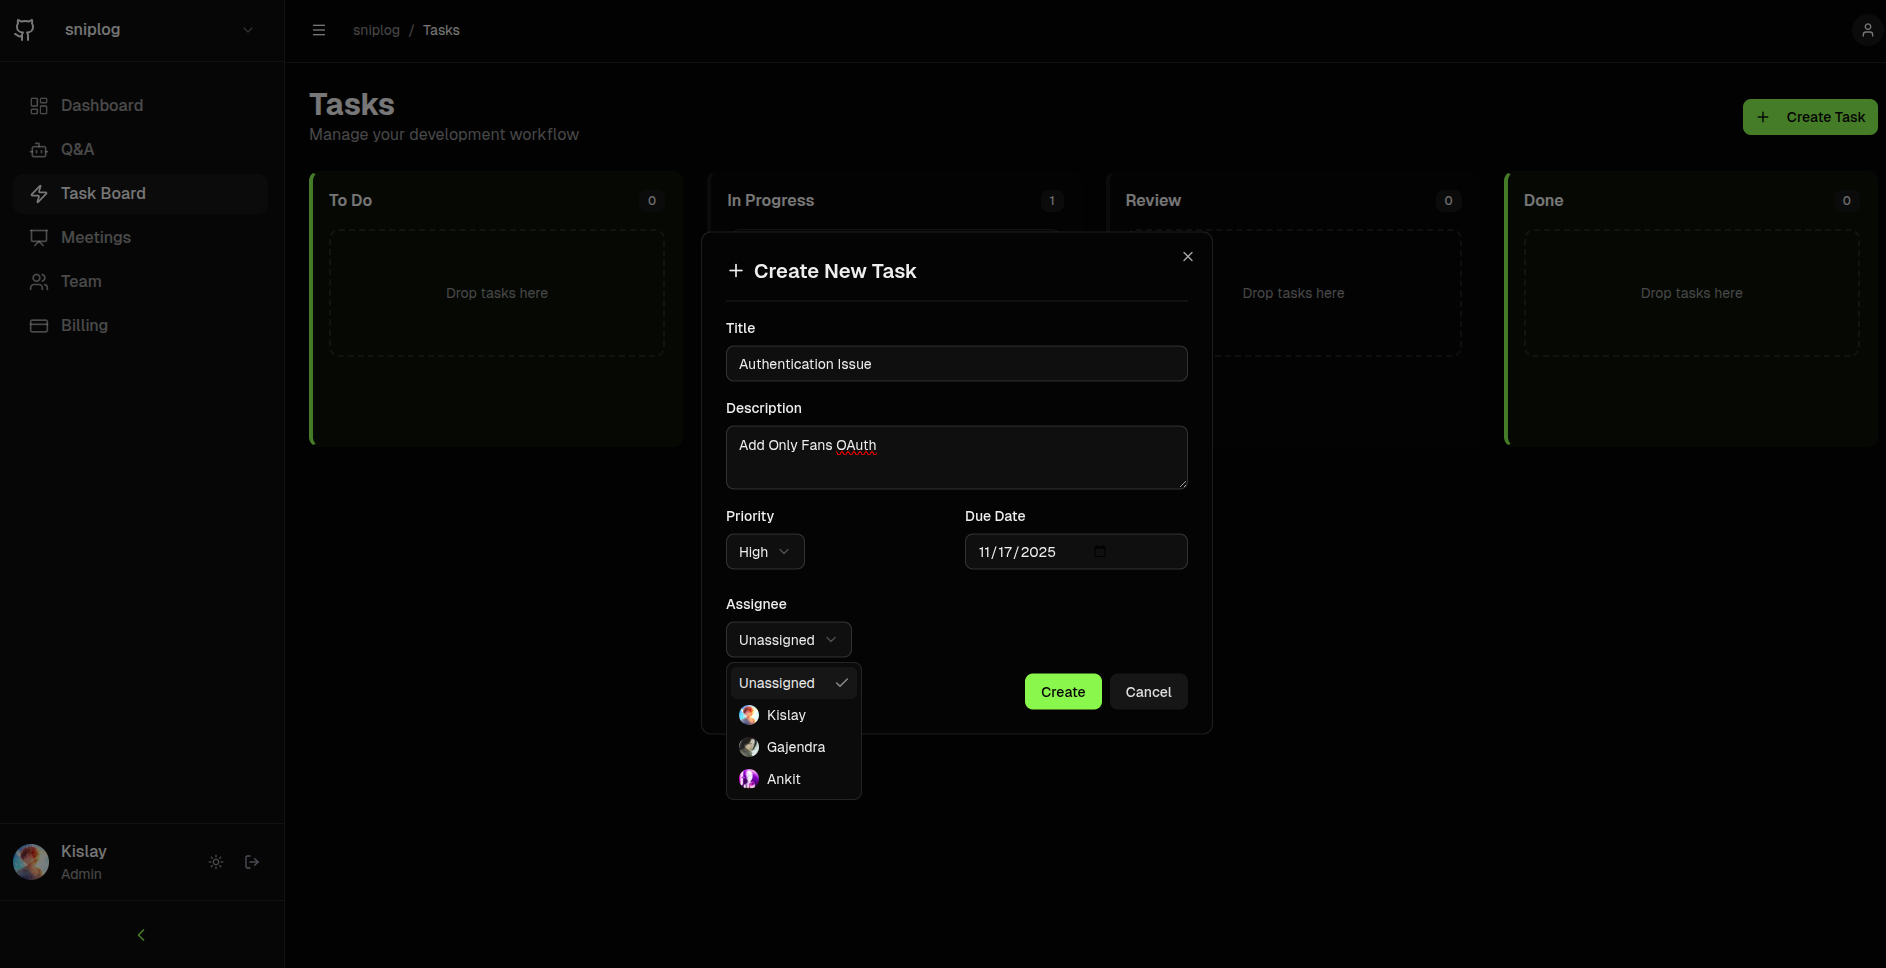Click the Authentication Issue title field
The width and height of the screenshot is (1886, 968).
pyautogui.click(x=956, y=363)
